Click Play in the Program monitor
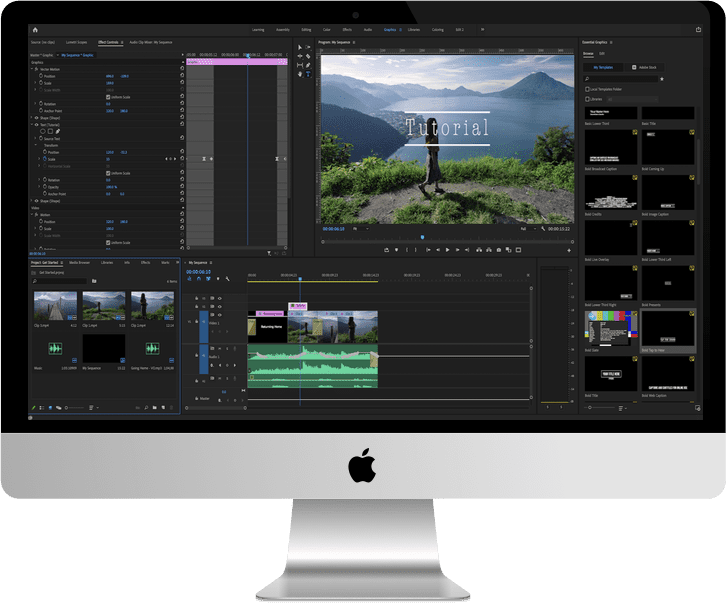 coord(447,250)
